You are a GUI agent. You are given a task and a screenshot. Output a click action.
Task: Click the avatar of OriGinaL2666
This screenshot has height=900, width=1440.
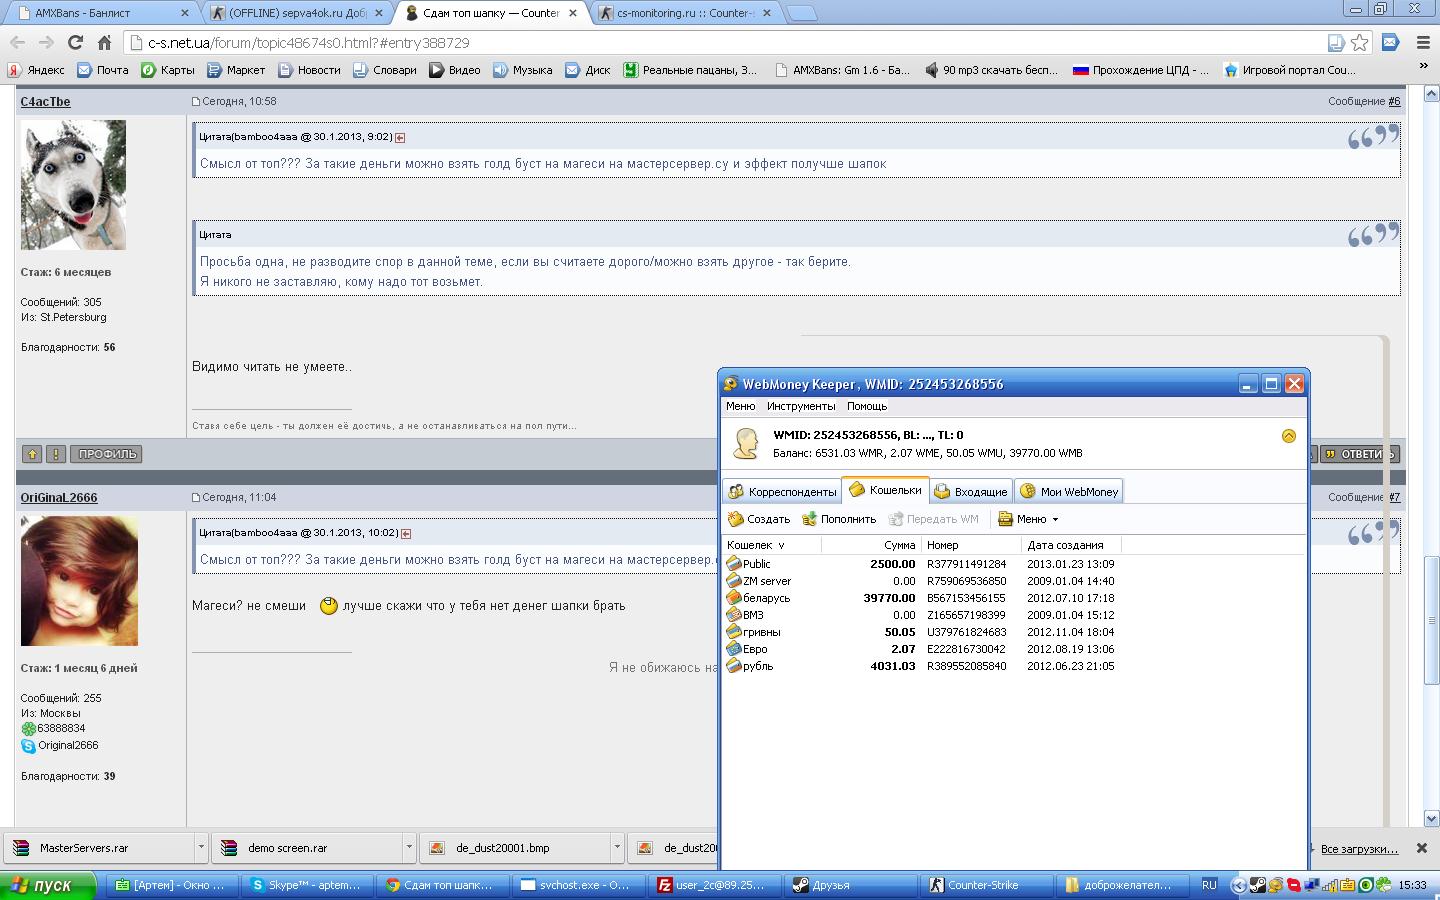79,581
